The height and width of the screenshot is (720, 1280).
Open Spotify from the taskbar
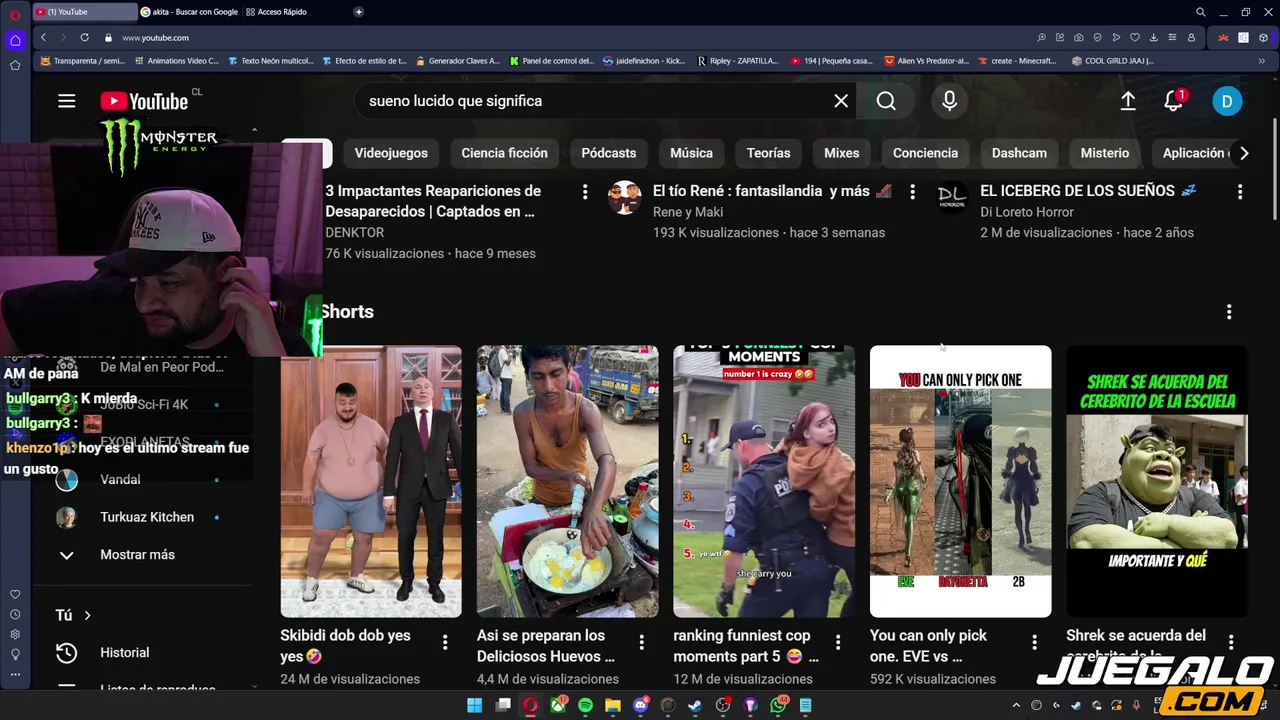pos(585,705)
